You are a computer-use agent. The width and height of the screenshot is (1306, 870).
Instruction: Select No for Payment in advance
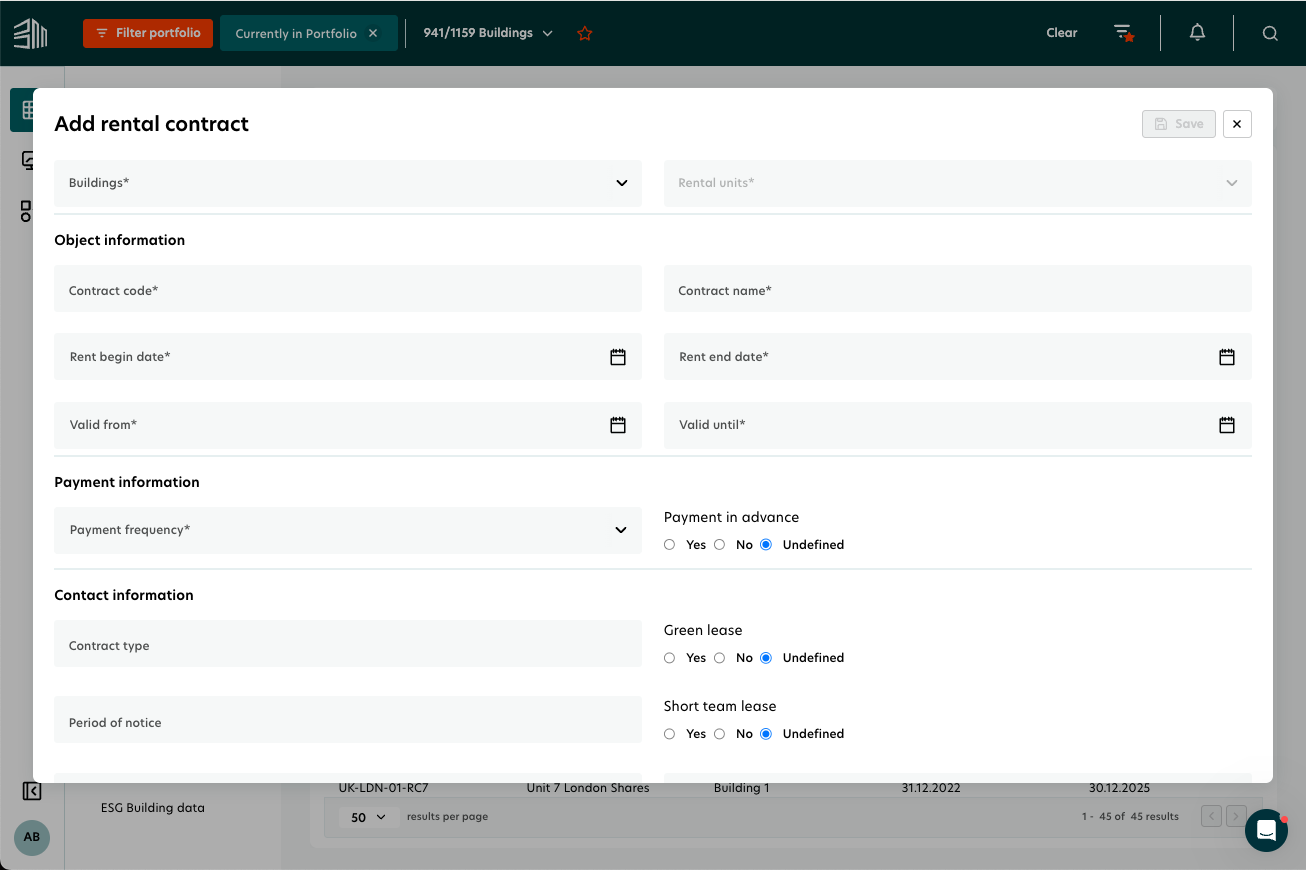[x=719, y=545]
